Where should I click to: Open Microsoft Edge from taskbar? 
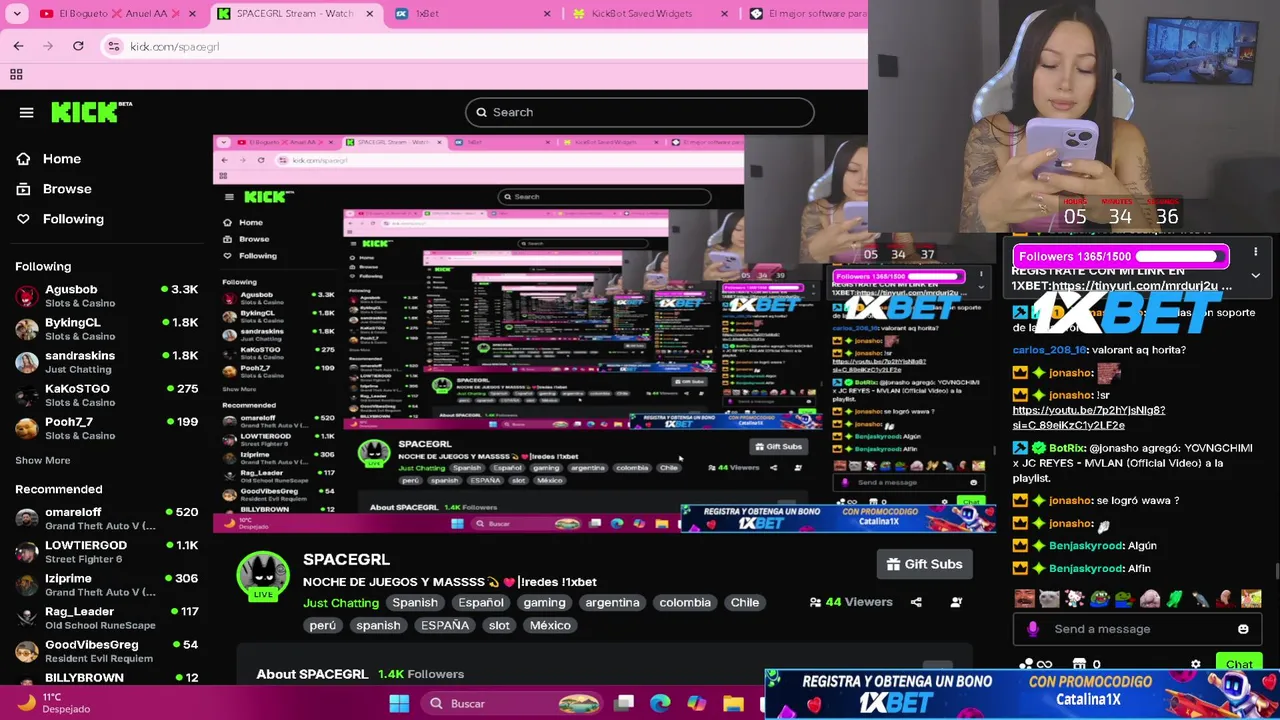(x=660, y=703)
